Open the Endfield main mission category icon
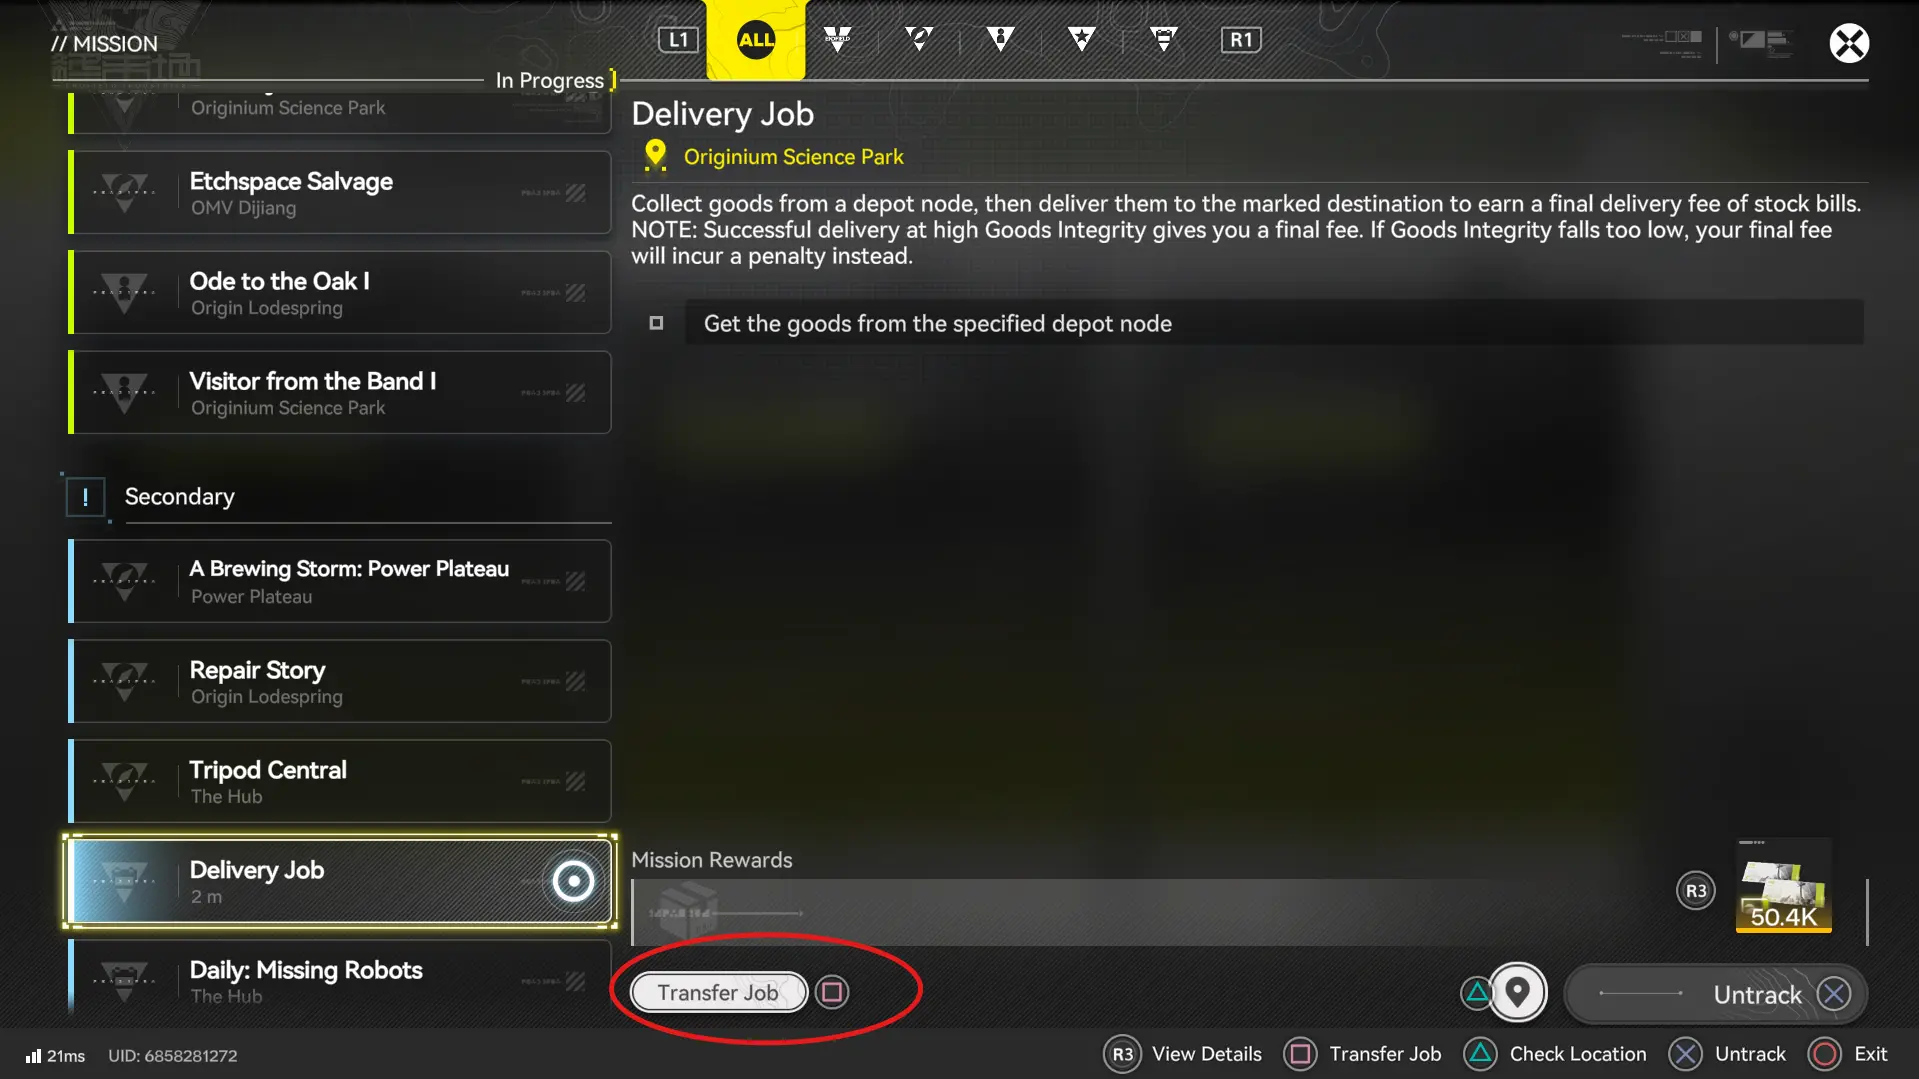This screenshot has height=1079, width=1919. [837, 40]
